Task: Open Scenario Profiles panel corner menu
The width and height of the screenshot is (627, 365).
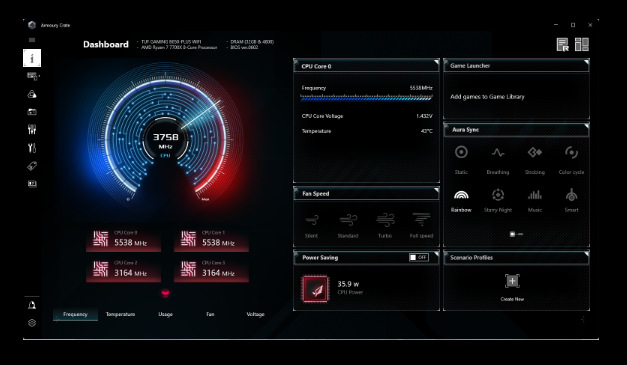Action: [586, 254]
